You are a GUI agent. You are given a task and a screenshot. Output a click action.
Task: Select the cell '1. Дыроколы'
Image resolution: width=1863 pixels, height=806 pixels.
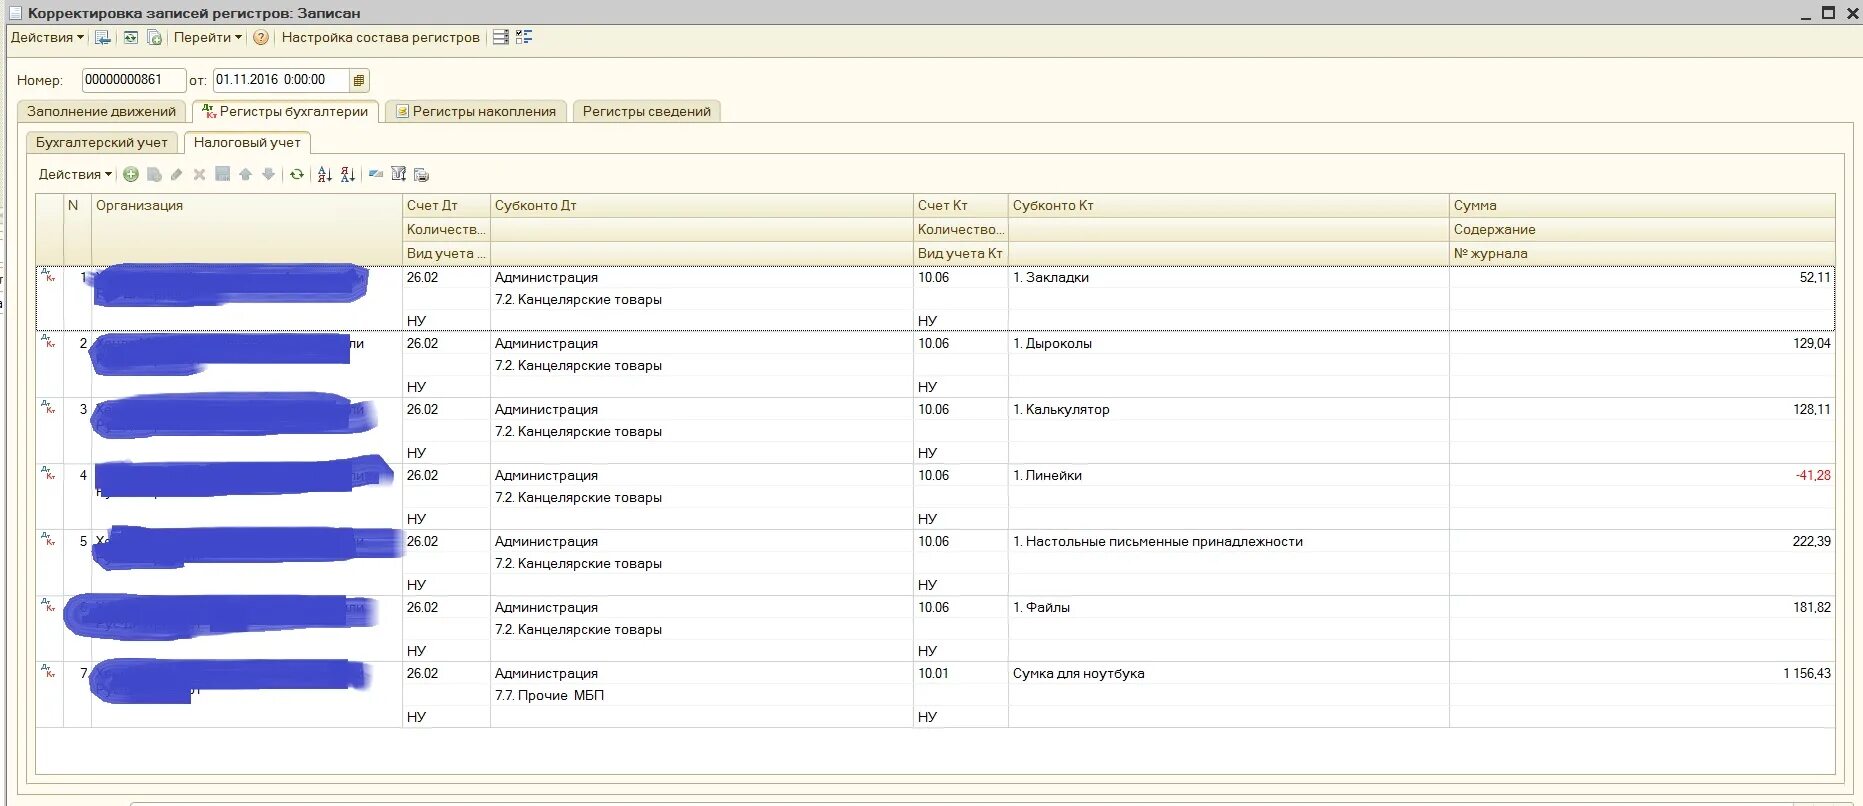tap(1228, 343)
